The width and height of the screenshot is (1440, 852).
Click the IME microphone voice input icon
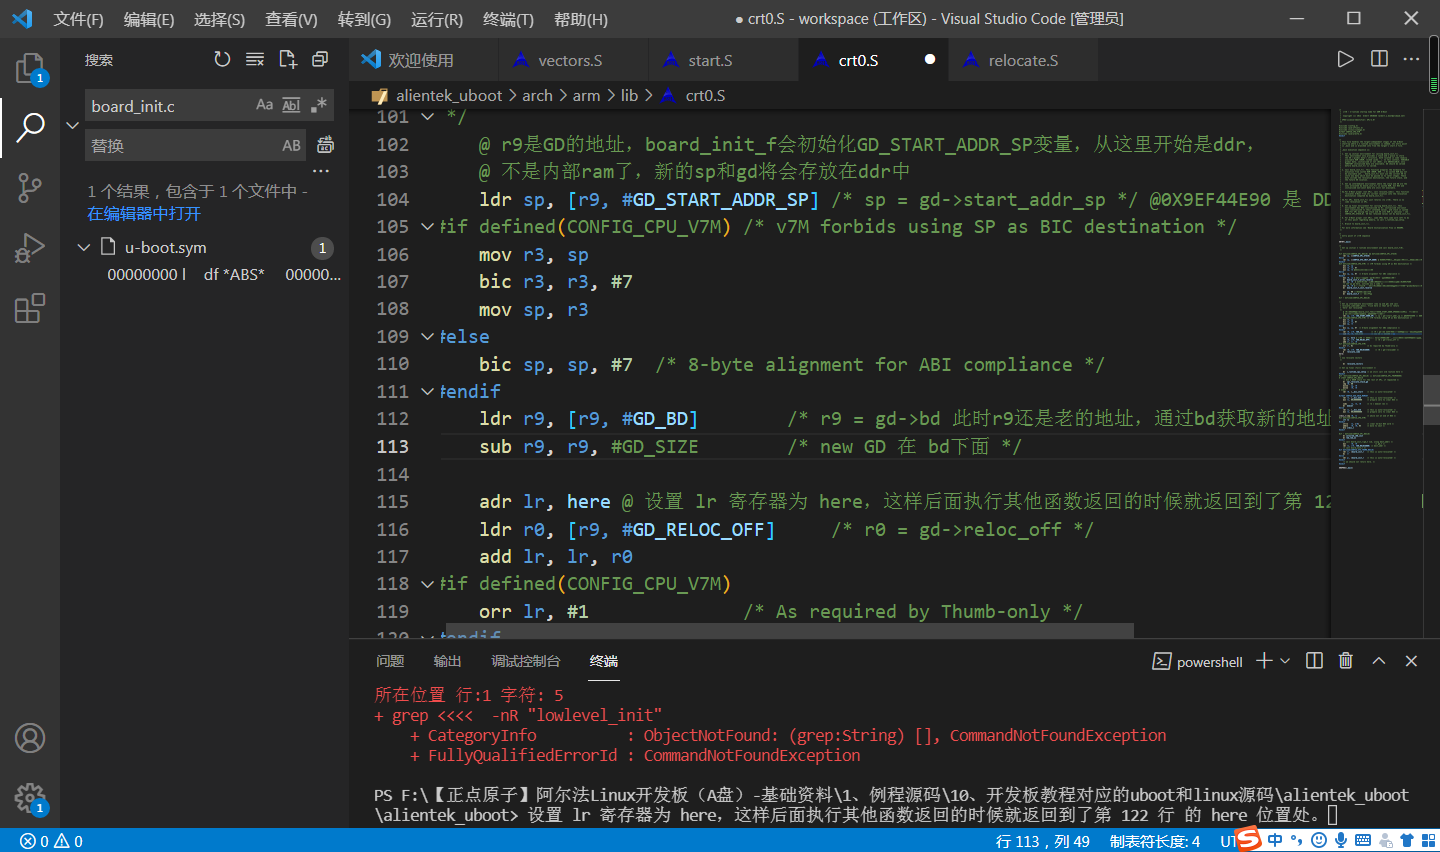point(1341,840)
